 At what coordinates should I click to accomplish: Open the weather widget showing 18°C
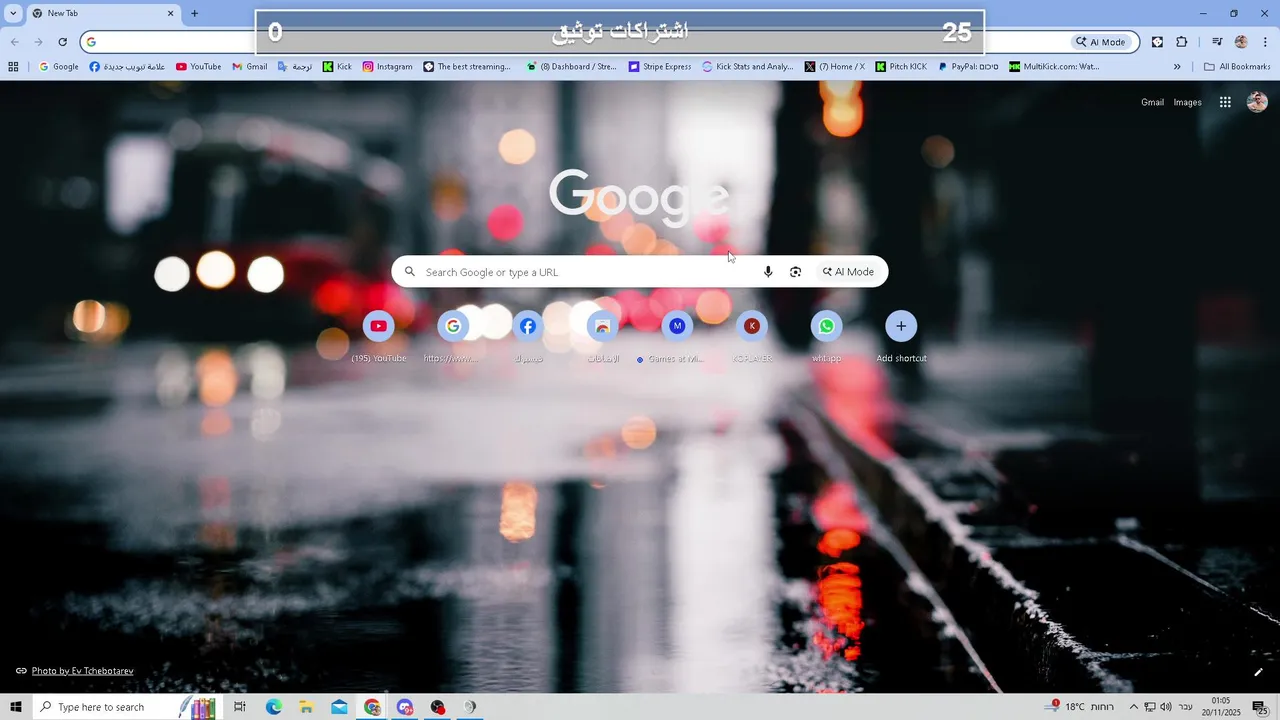pyautogui.click(x=1078, y=707)
